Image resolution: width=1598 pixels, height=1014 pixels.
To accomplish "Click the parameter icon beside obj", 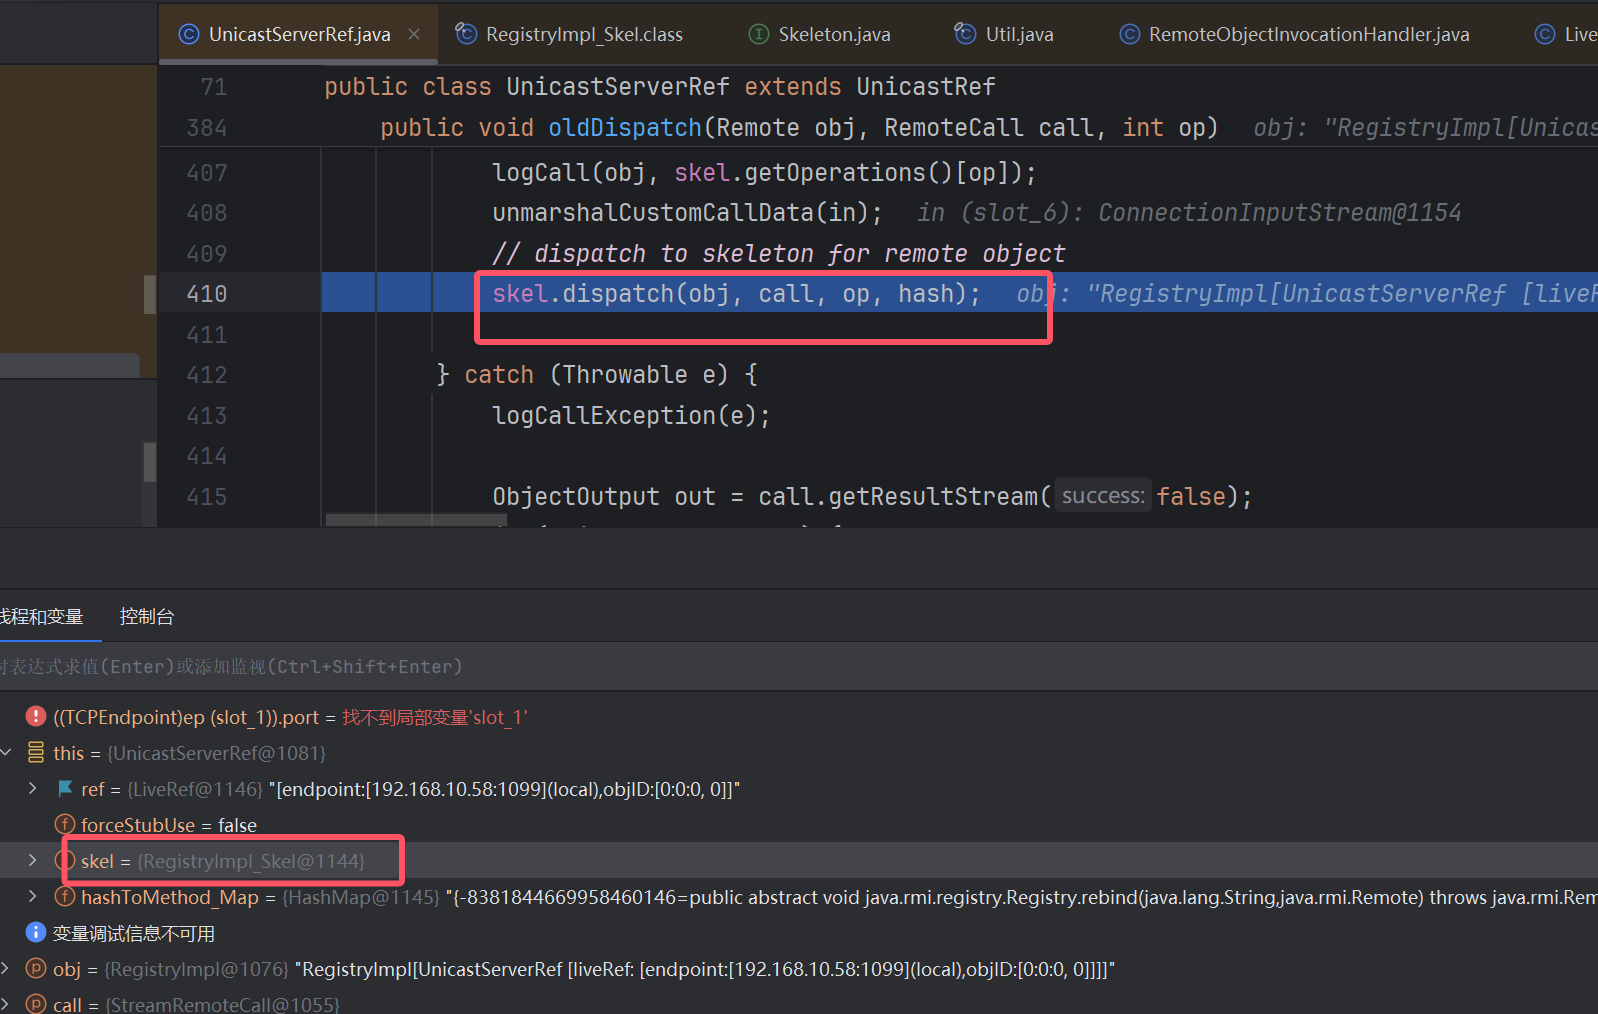I will [36, 969].
